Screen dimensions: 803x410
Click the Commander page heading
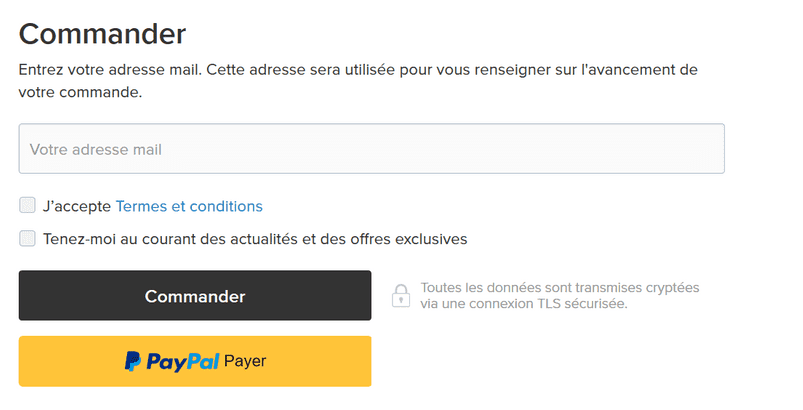(102, 34)
